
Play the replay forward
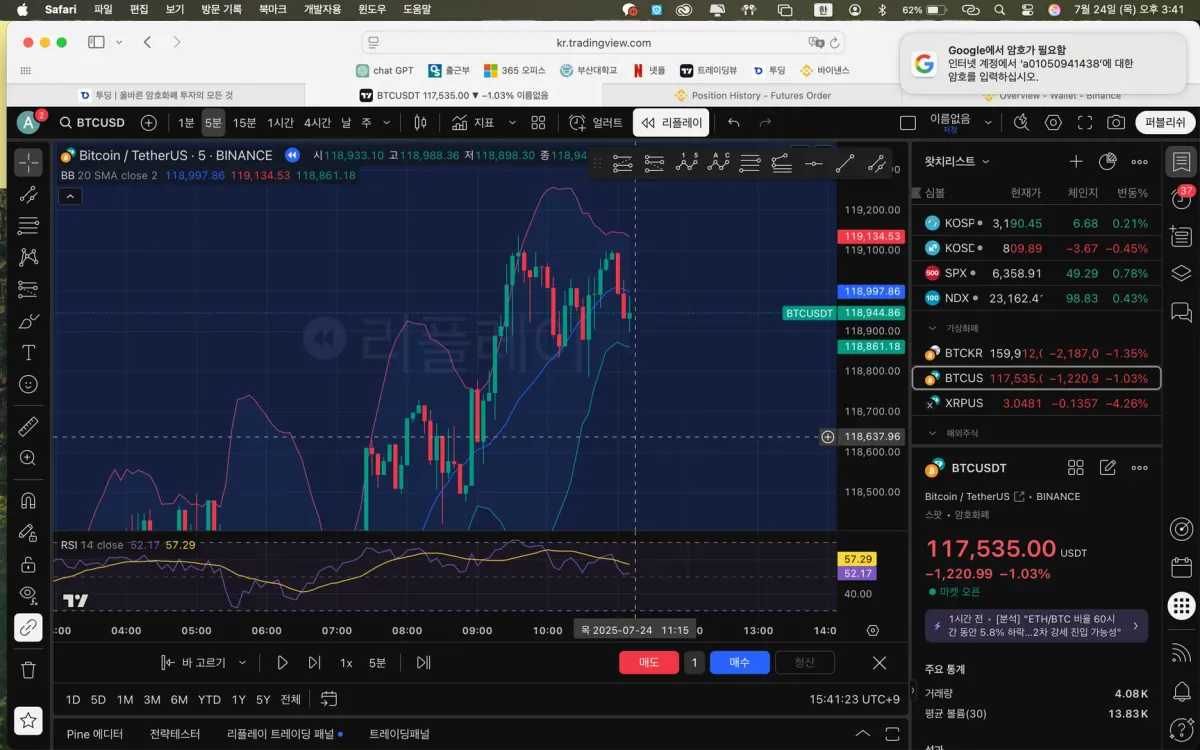(282, 662)
